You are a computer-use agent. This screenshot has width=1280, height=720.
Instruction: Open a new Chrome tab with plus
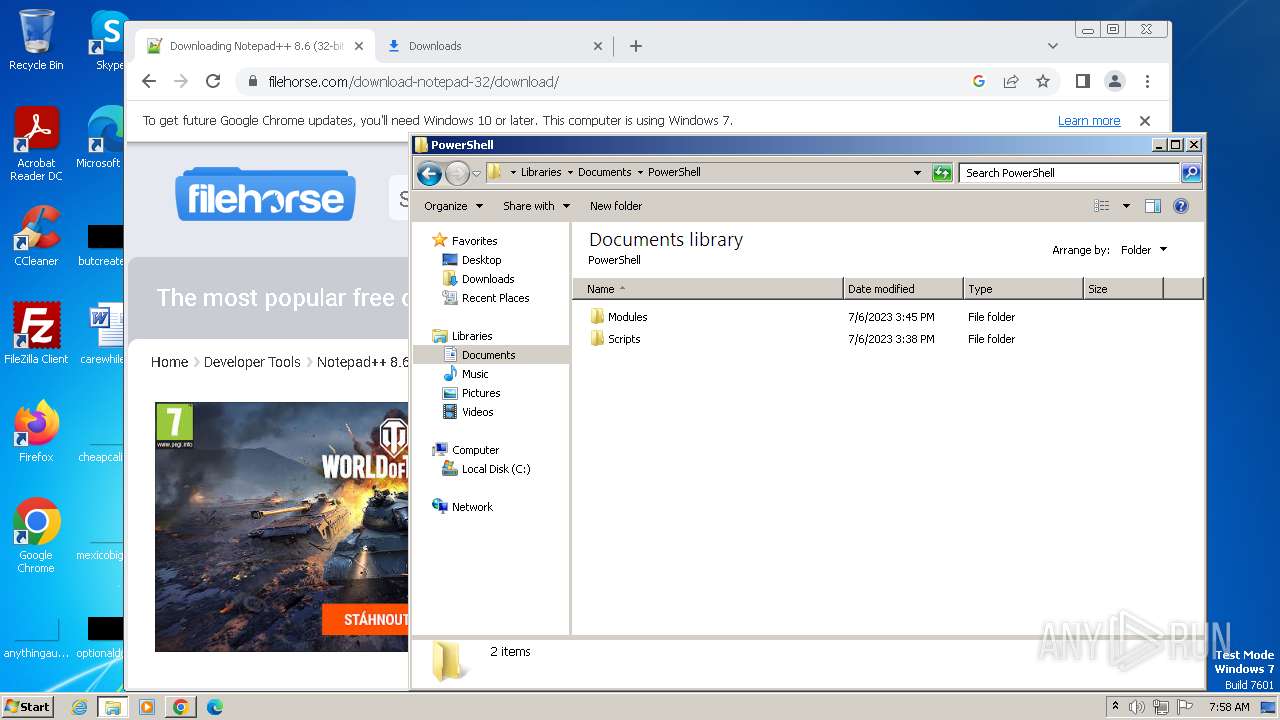point(636,46)
